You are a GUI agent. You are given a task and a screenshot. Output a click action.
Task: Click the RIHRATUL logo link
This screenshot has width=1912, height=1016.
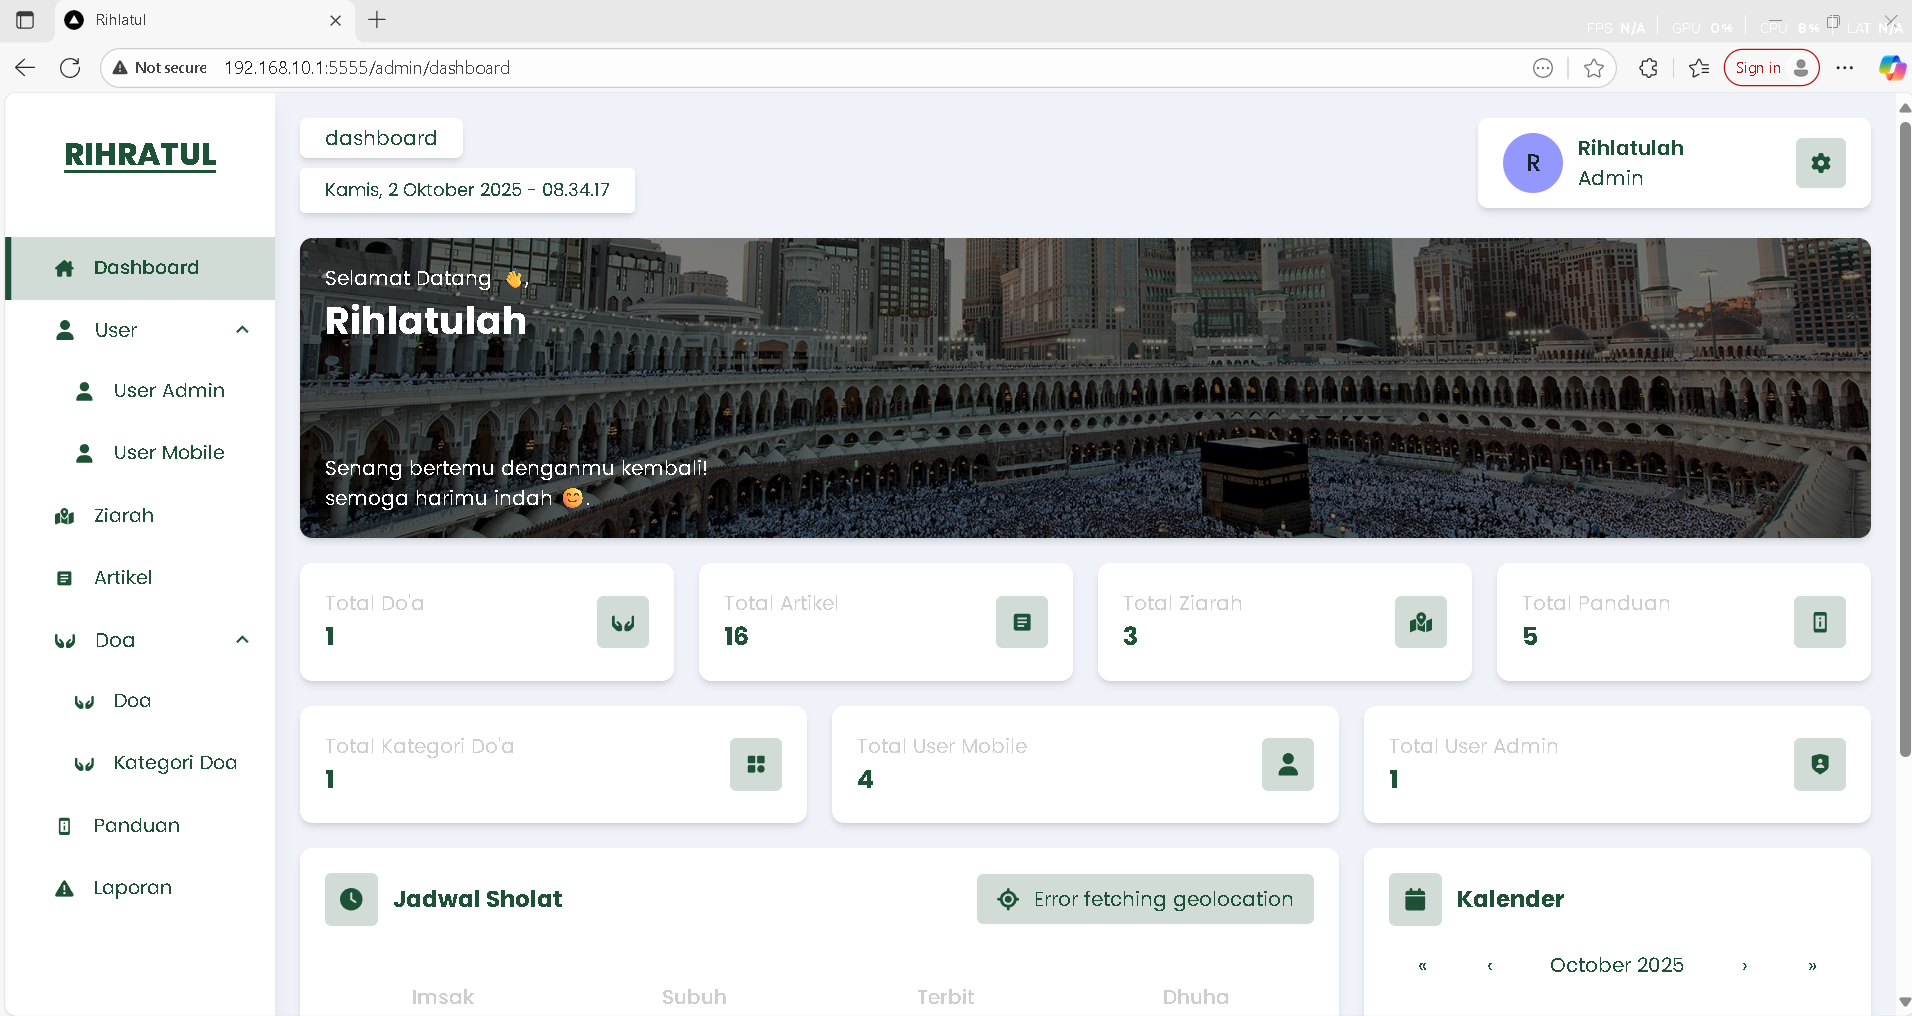tap(140, 155)
